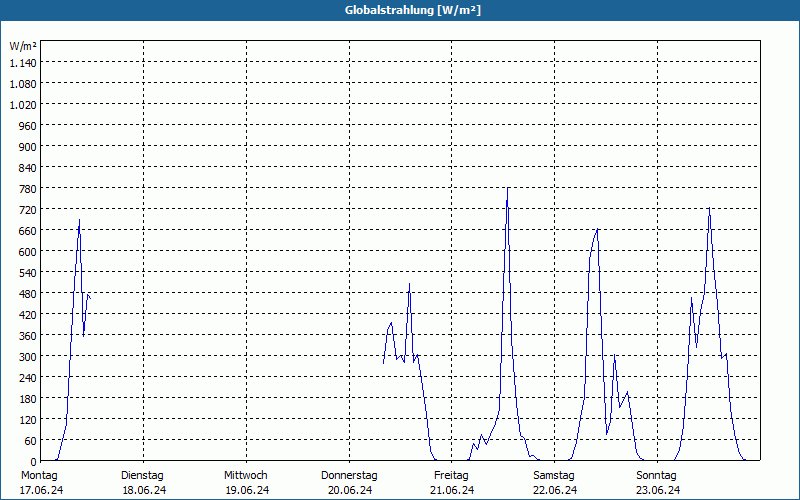Click the 0 axis label

point(34,461)
